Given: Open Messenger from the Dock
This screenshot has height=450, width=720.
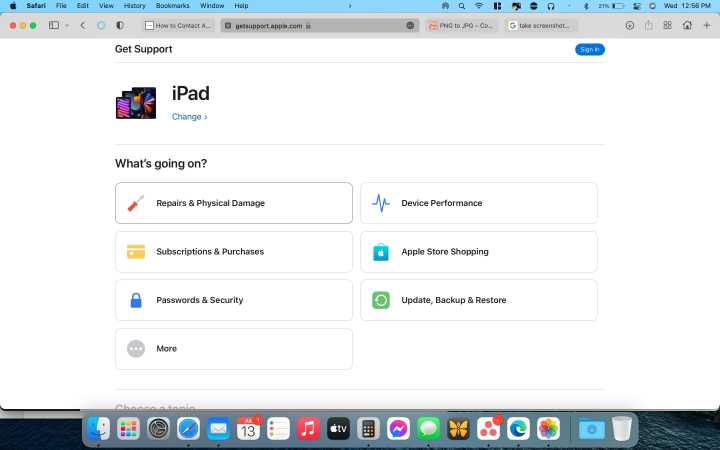Looking at the screenshot, I should coord(398,429).
